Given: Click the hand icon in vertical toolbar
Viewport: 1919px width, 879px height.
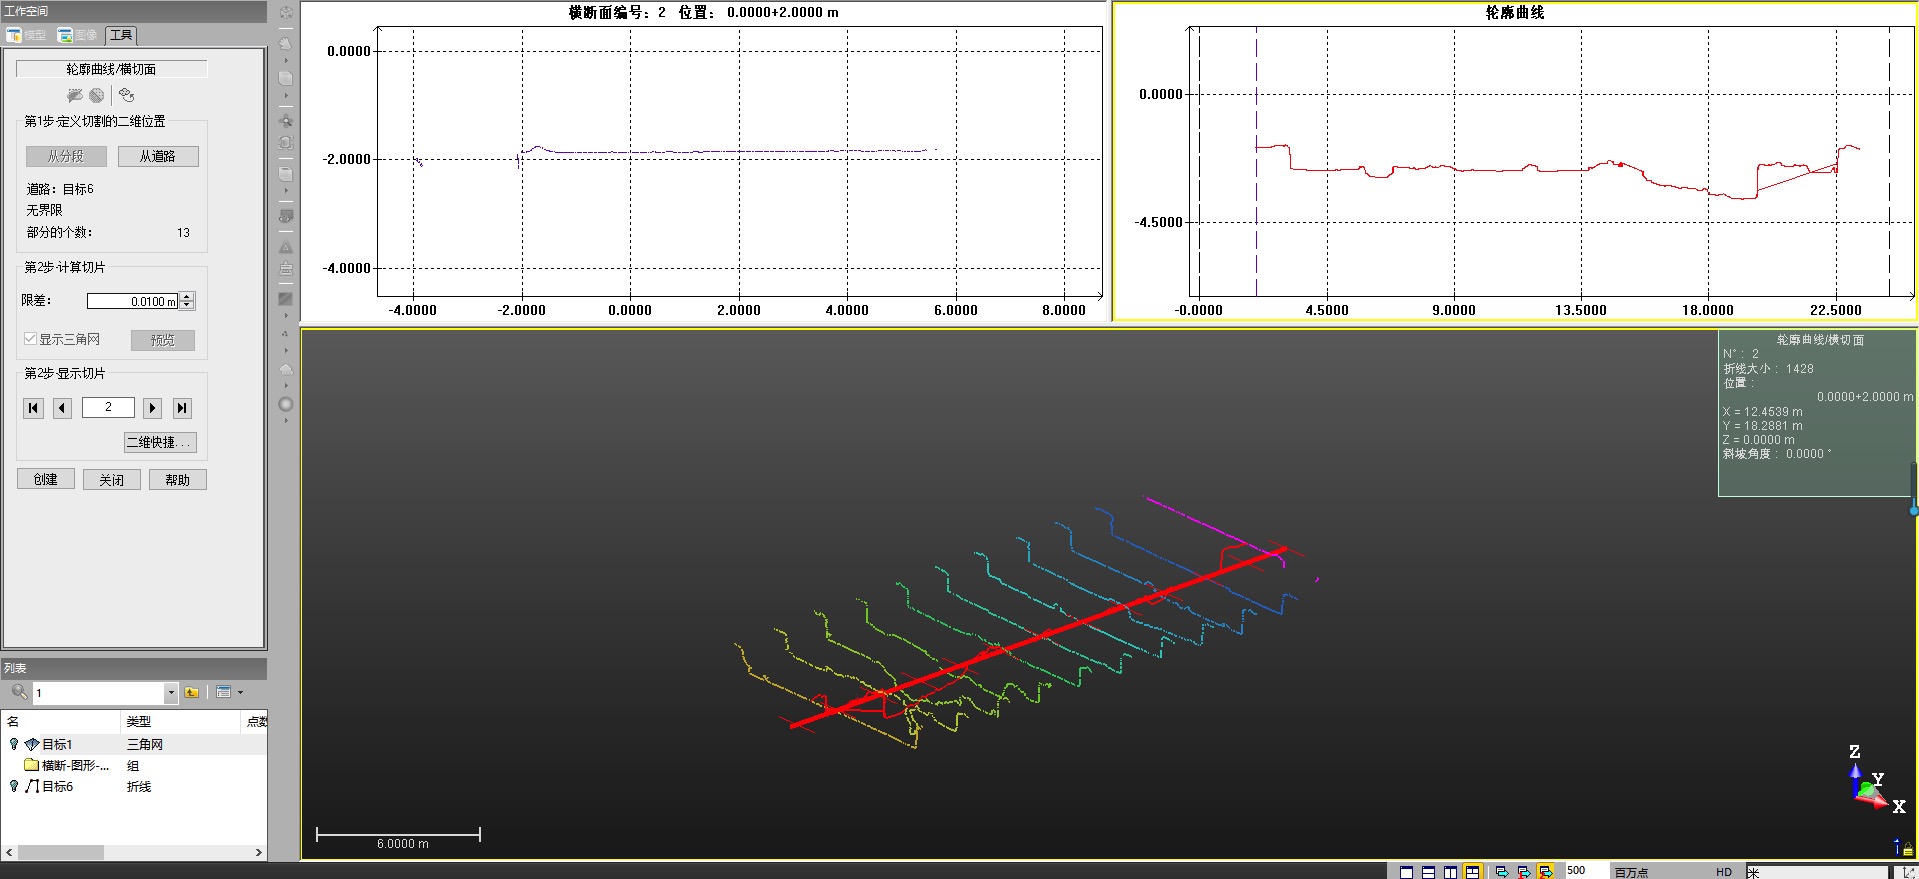Looking at the screenshot, I should click(x=286, y=43).
